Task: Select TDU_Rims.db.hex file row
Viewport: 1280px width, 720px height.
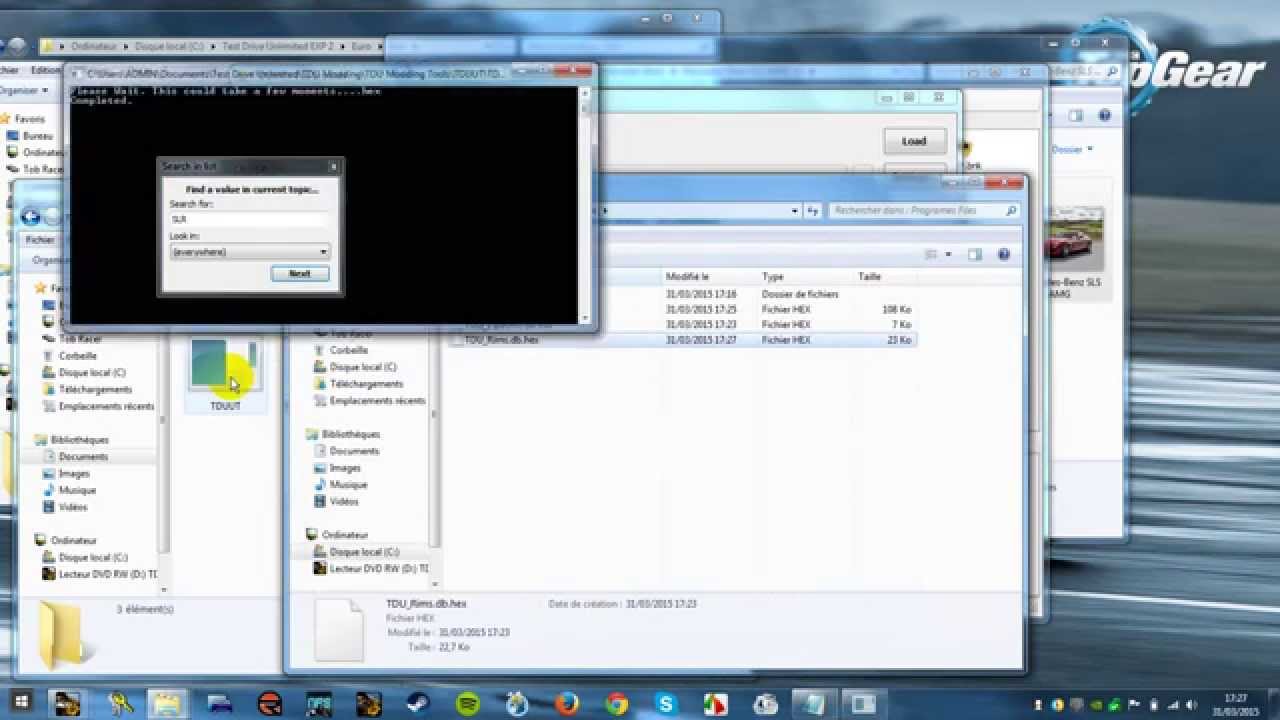Action: point(682,340)
